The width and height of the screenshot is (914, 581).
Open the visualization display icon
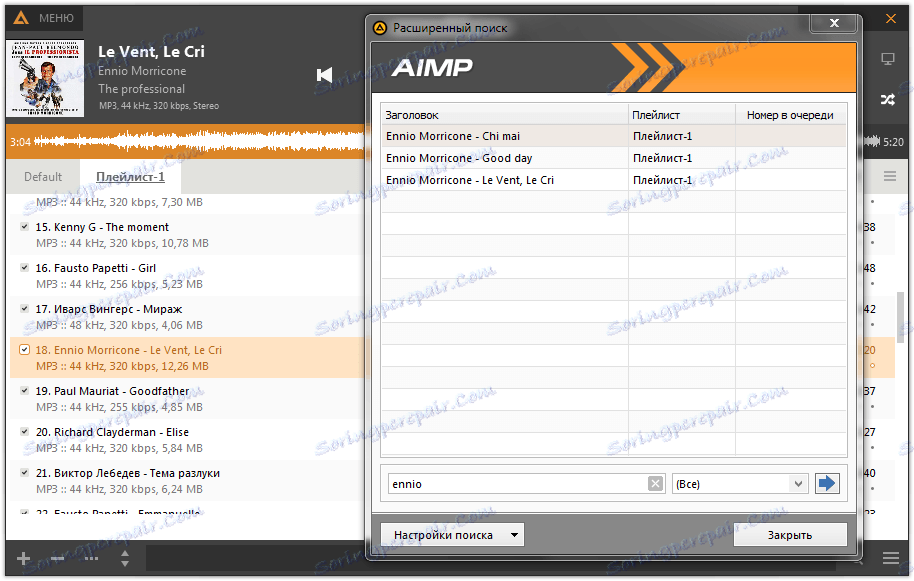pyautogui.click(x=888, y=57)
